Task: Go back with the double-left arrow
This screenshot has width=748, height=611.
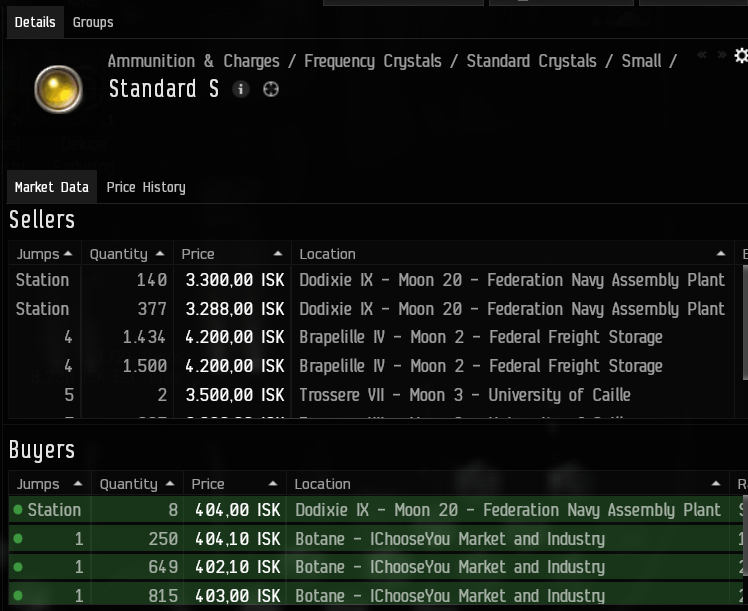Action: [702, 55]
